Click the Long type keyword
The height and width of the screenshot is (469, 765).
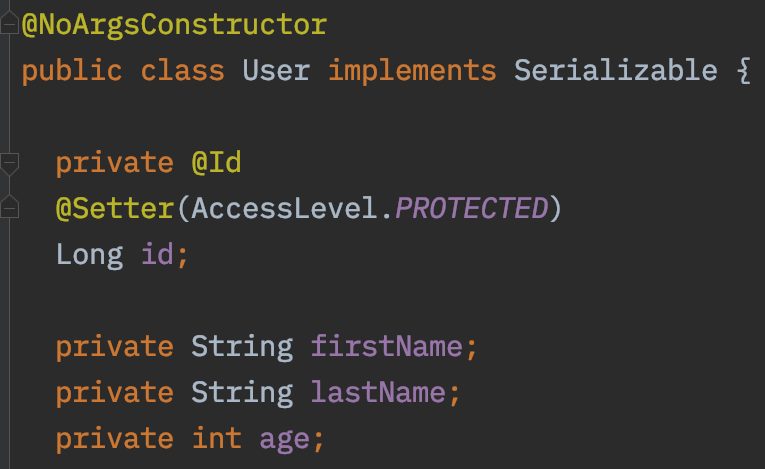pos(89,255)
